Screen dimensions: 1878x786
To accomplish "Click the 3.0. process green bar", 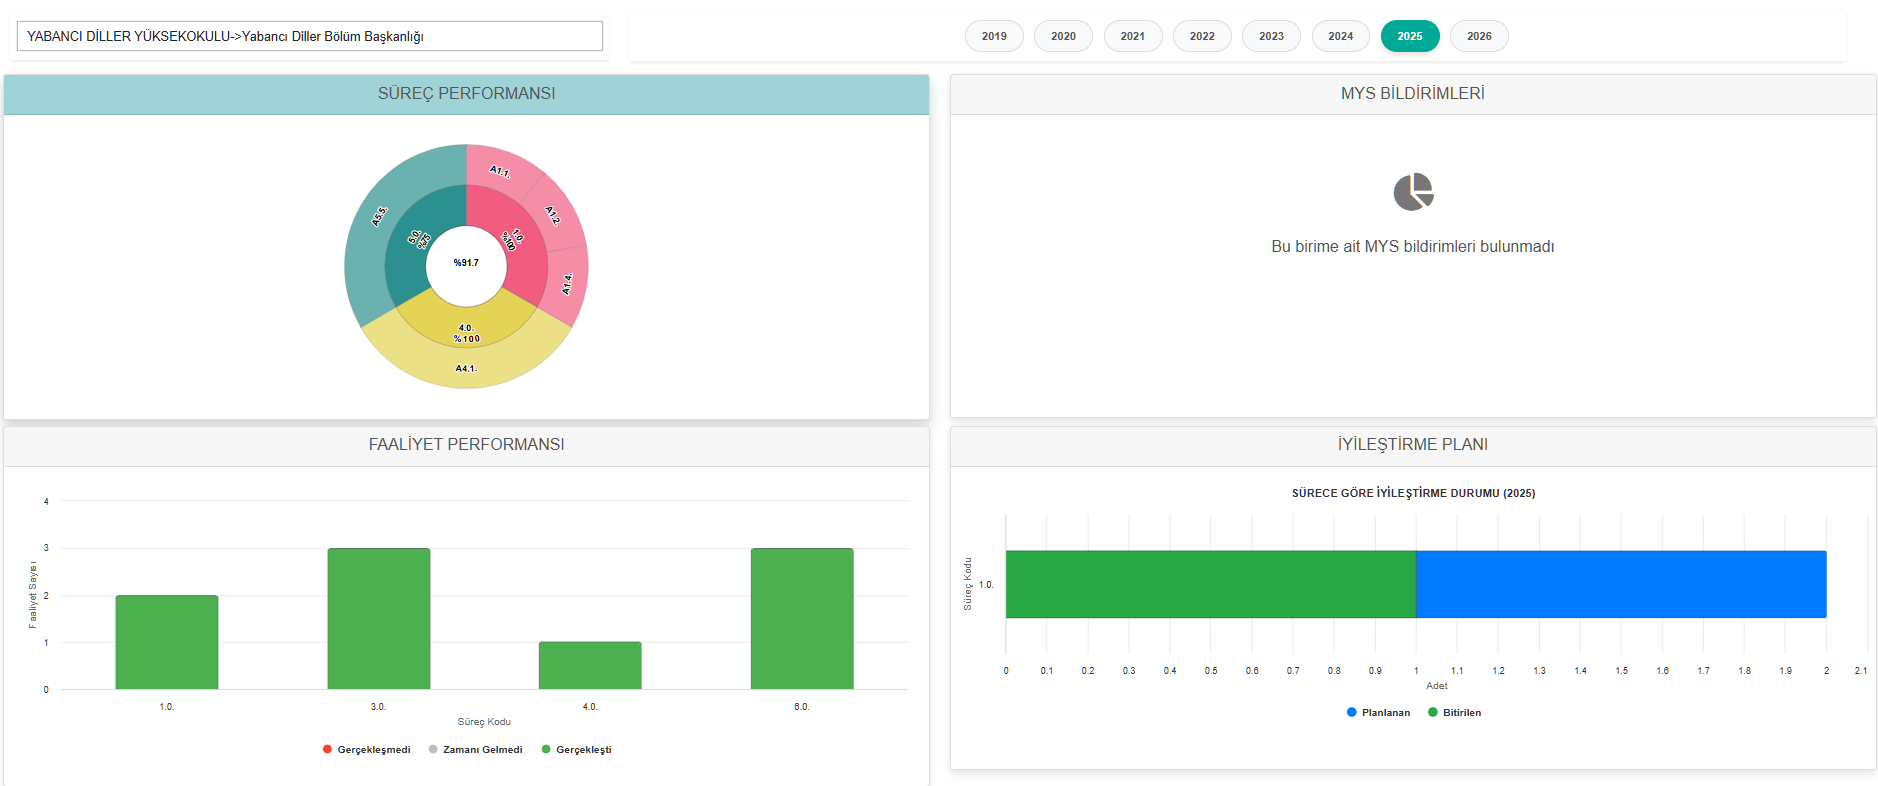I will point(378,618).
